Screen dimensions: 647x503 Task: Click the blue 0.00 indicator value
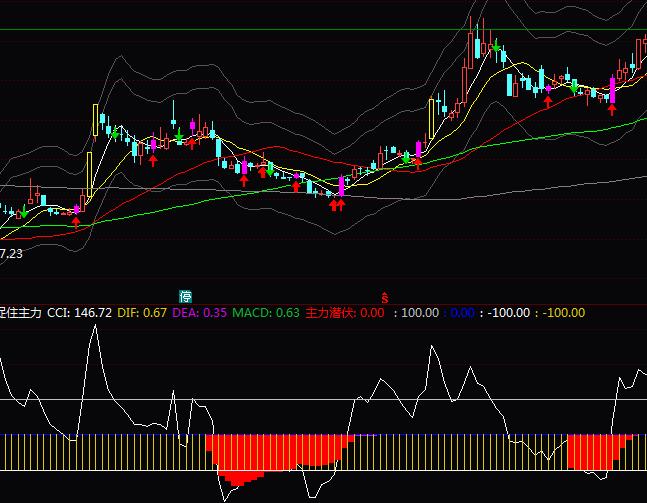[x=462, y=313]
